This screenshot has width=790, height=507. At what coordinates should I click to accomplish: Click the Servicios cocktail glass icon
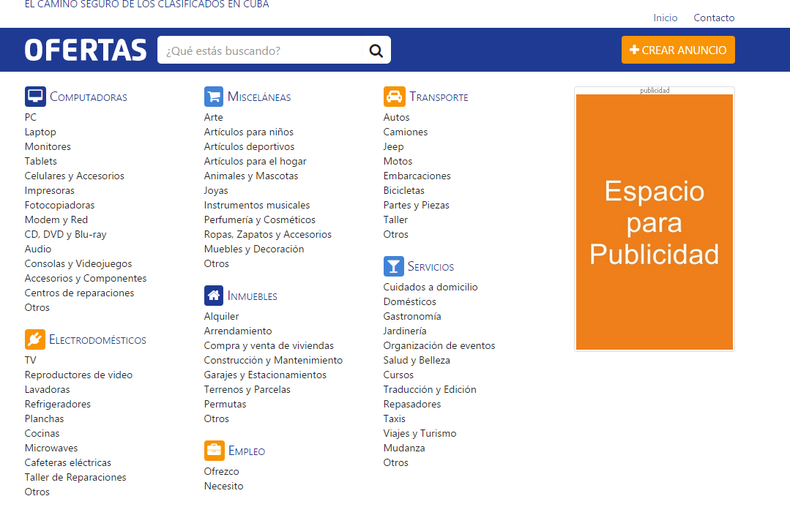point(393,266)
